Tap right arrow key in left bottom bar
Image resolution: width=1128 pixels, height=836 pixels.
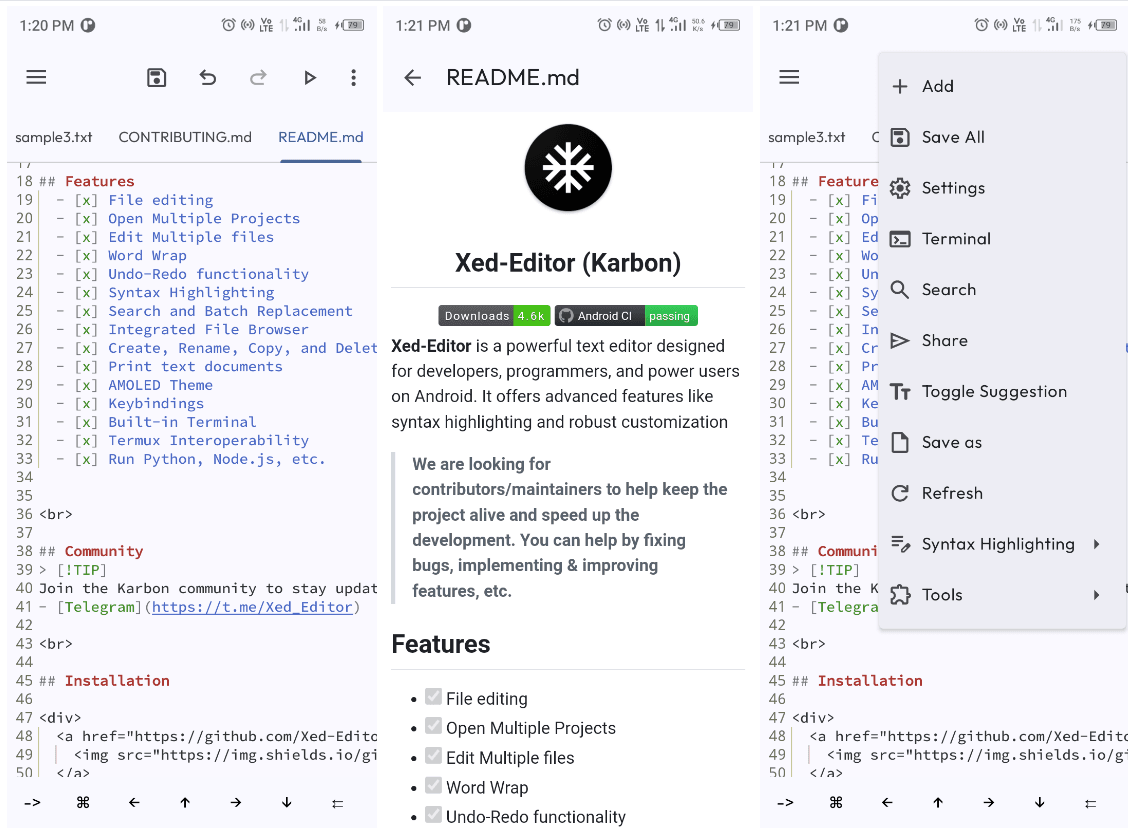[236, 802]
